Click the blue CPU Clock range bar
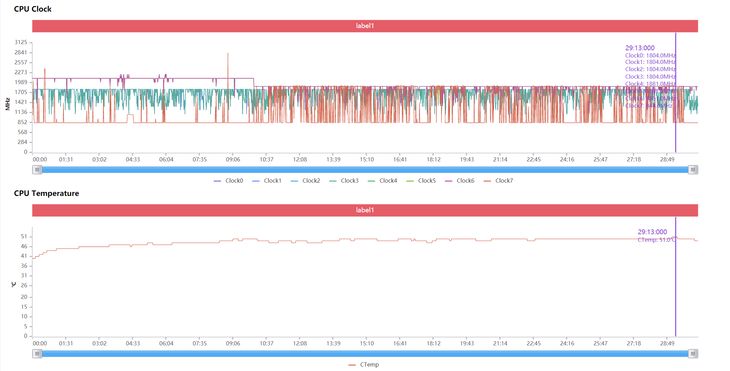 [365, 170]
